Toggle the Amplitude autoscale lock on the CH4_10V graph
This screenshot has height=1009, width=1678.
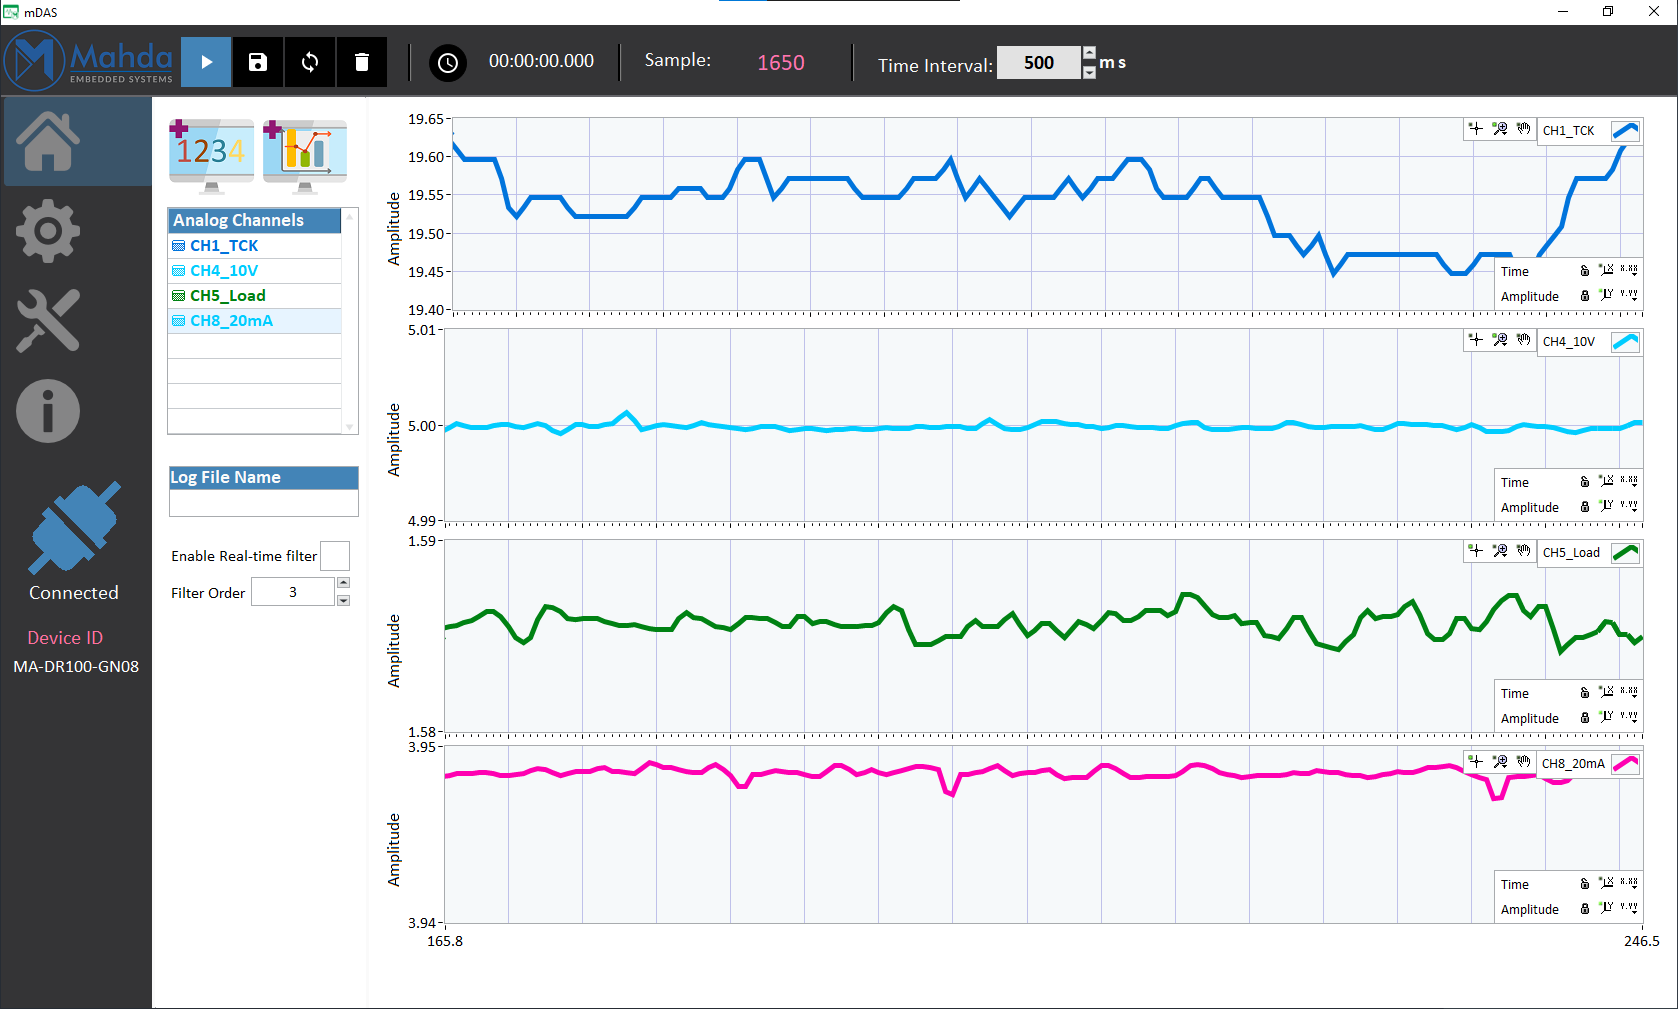click(x=1584, y=507)
